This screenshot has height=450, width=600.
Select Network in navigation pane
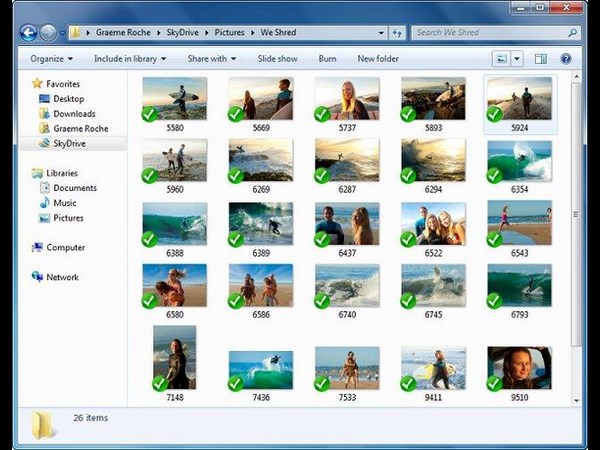click(x=61, y=277)
